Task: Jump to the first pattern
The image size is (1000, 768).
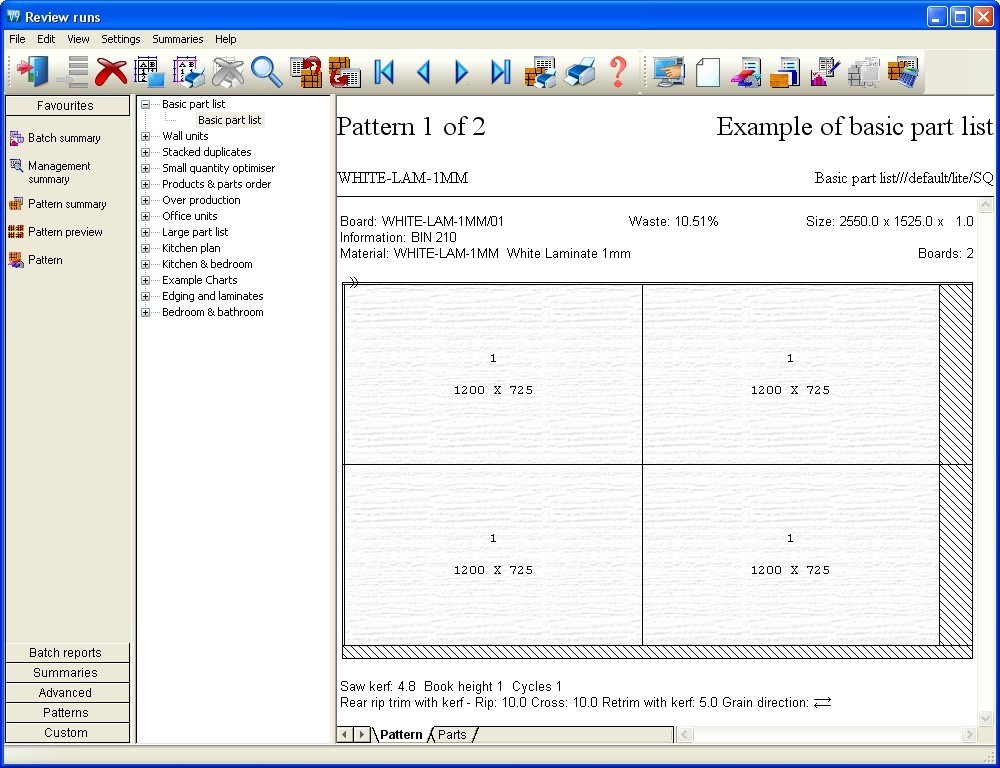Action: (384, 72)
